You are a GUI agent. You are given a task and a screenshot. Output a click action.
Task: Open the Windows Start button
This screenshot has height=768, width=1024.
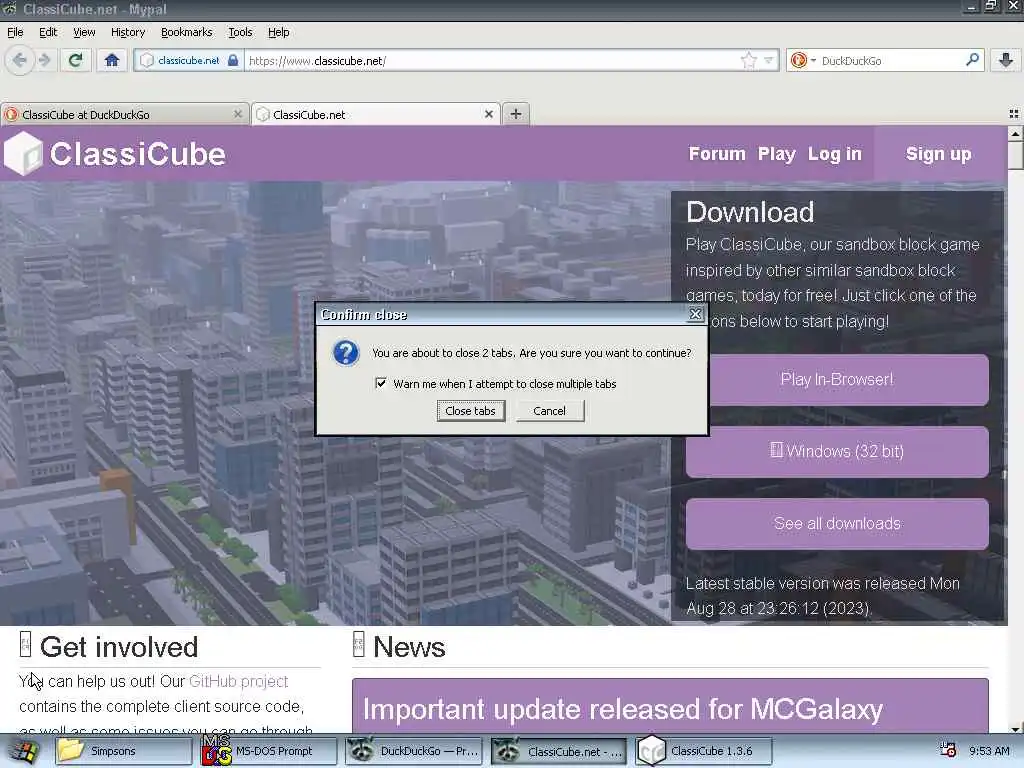coord(22,751)
